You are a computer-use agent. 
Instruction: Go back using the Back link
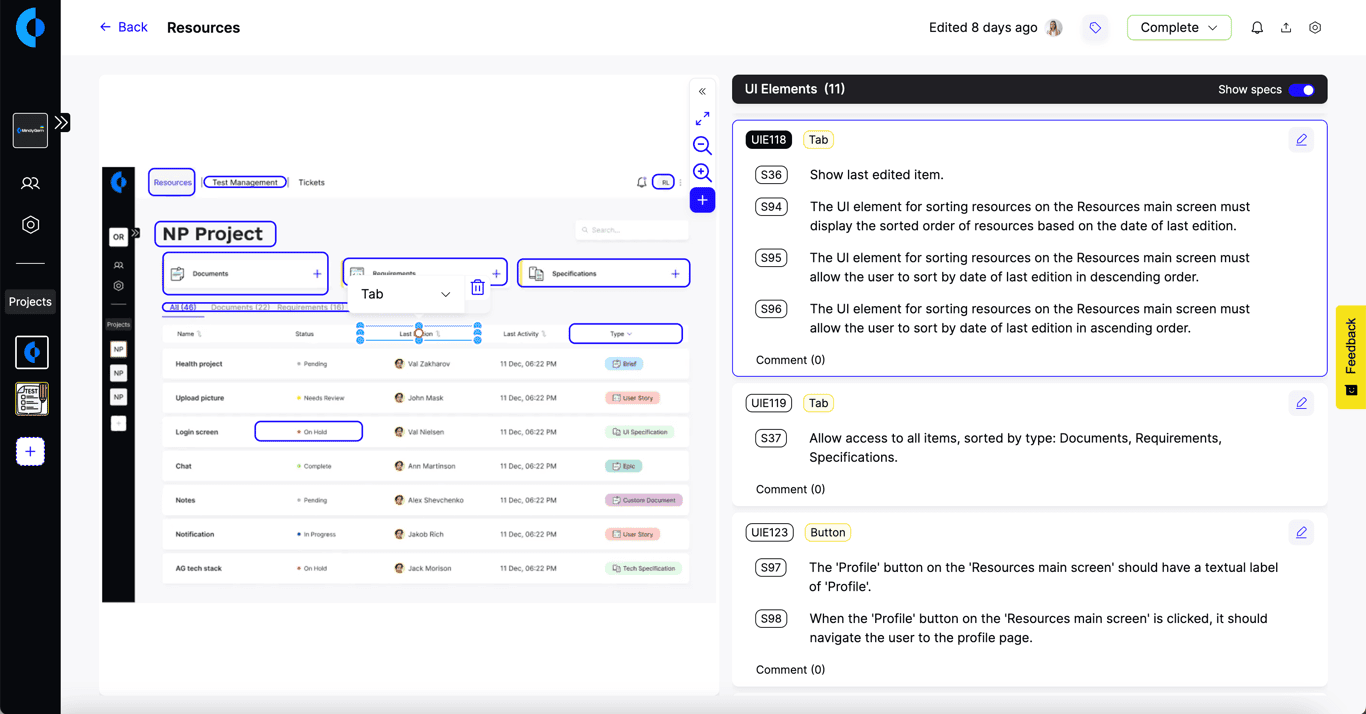[123, 27]
